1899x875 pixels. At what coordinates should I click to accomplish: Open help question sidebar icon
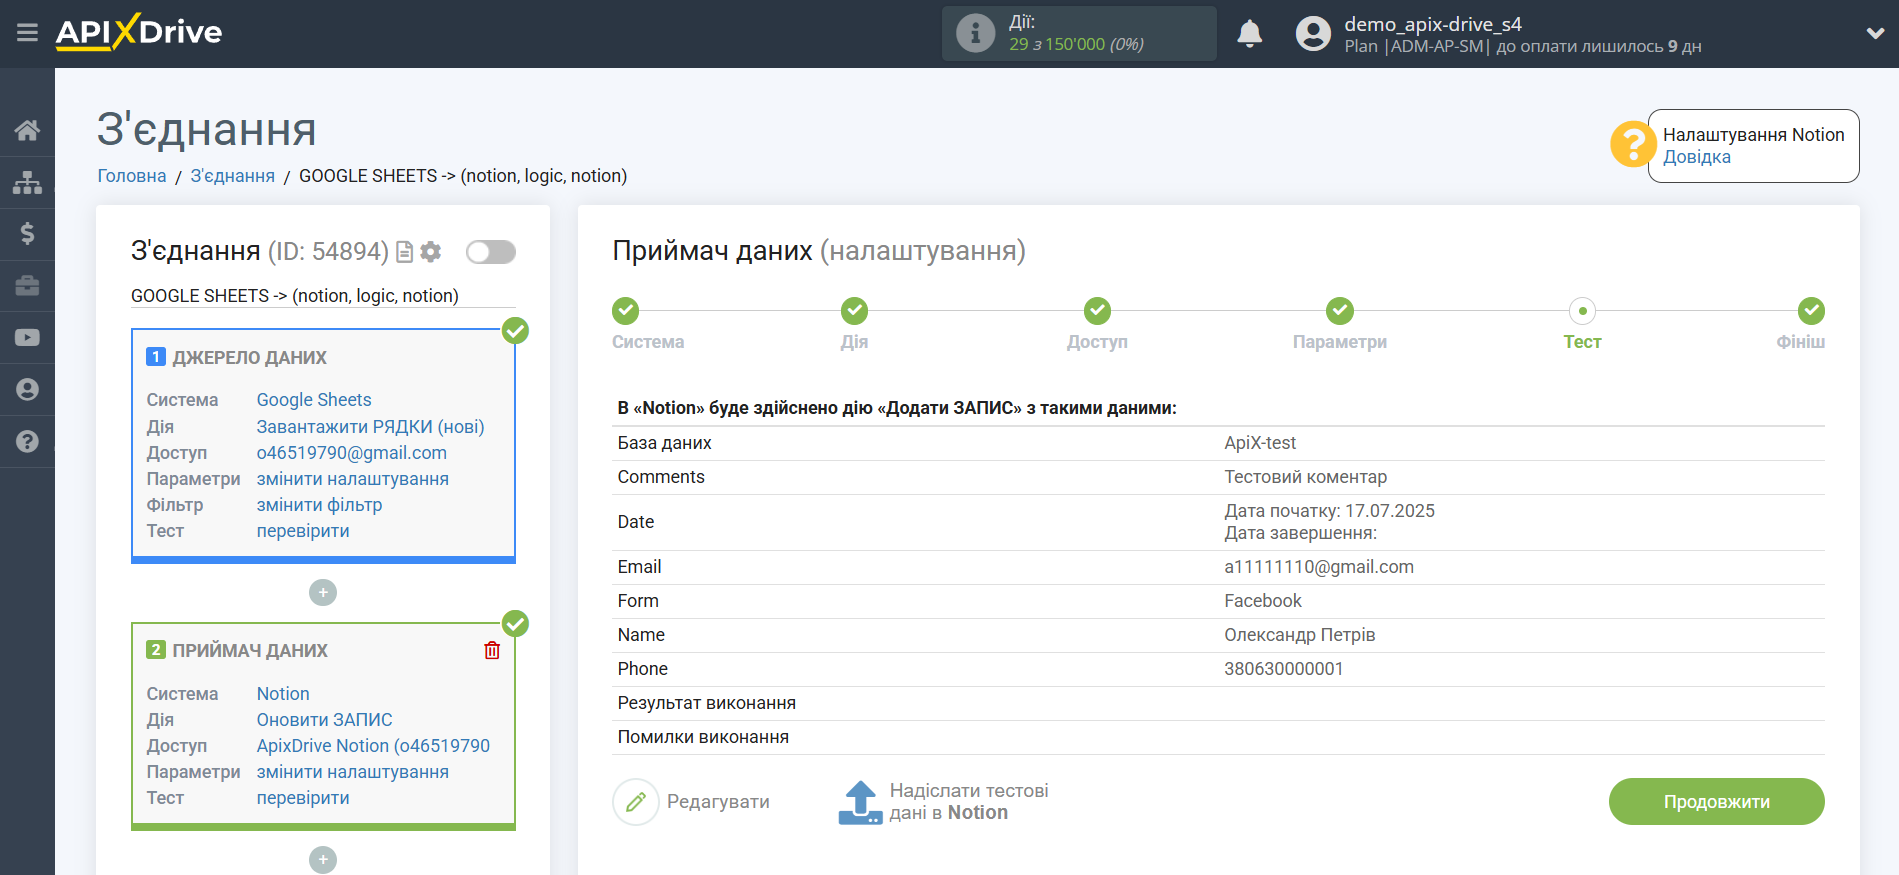click(27, 441)
